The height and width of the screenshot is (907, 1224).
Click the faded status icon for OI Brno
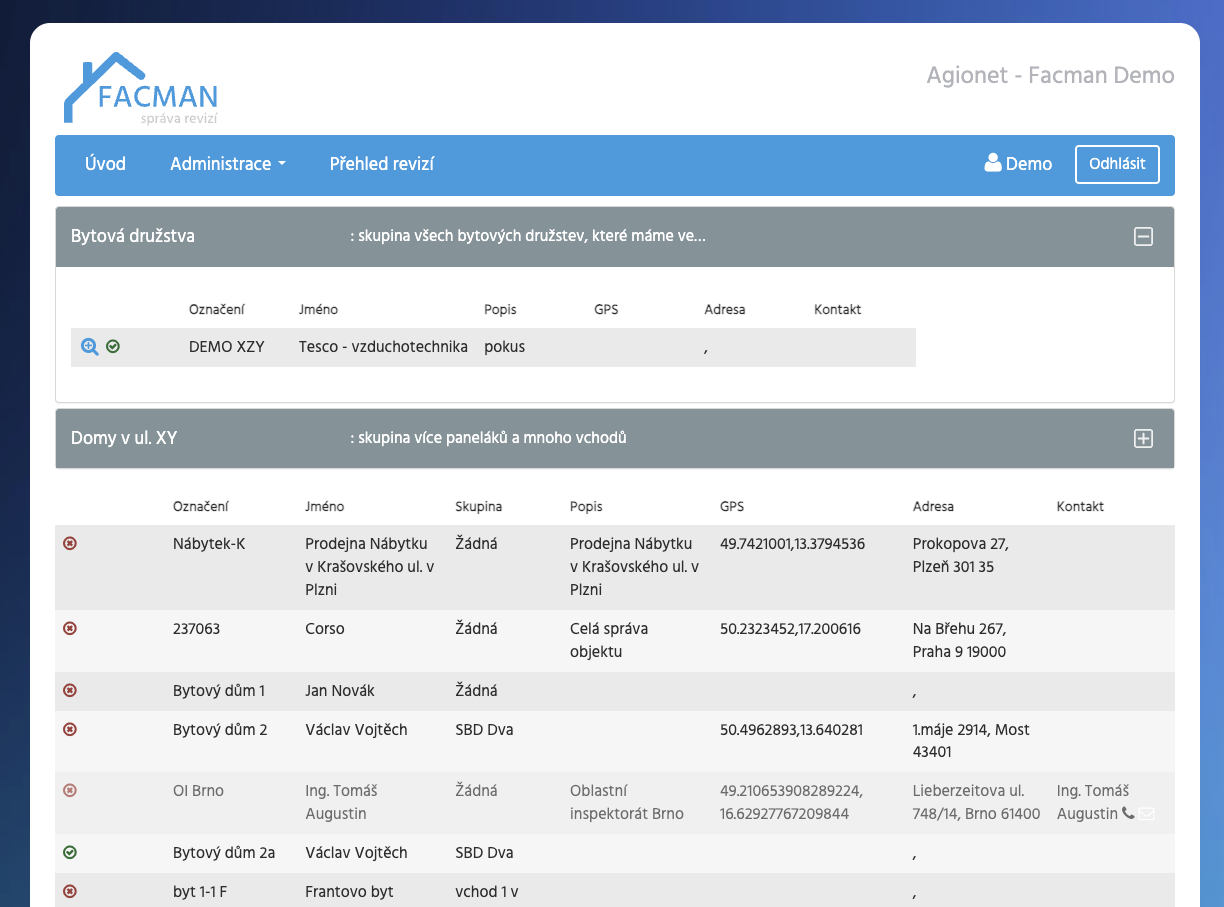[x=70, y=790]
